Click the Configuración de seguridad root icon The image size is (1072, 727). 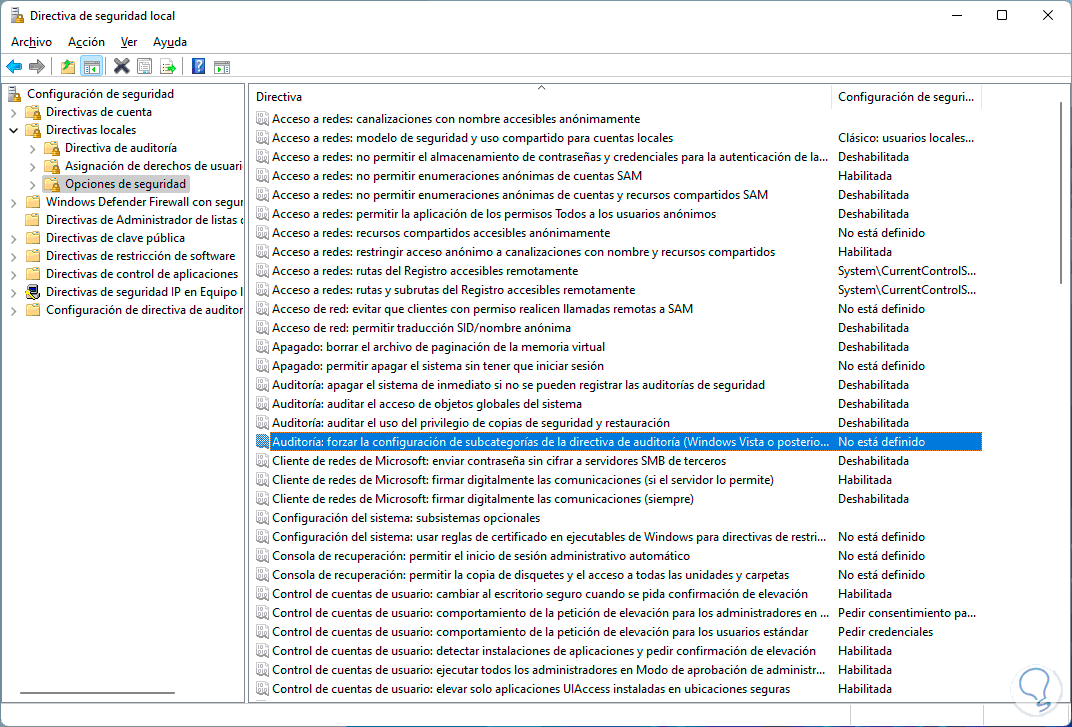click(x=16, y=94)
